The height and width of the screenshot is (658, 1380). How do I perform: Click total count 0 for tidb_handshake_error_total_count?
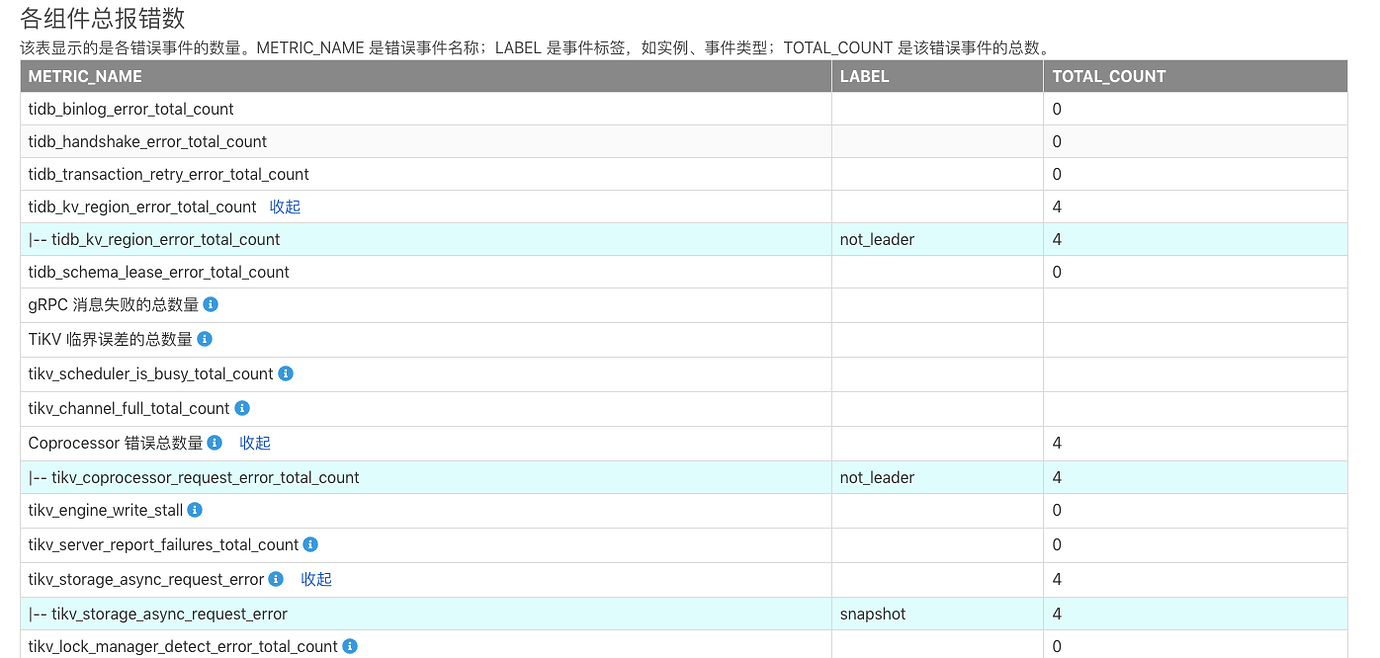[x=1057, y=142]
